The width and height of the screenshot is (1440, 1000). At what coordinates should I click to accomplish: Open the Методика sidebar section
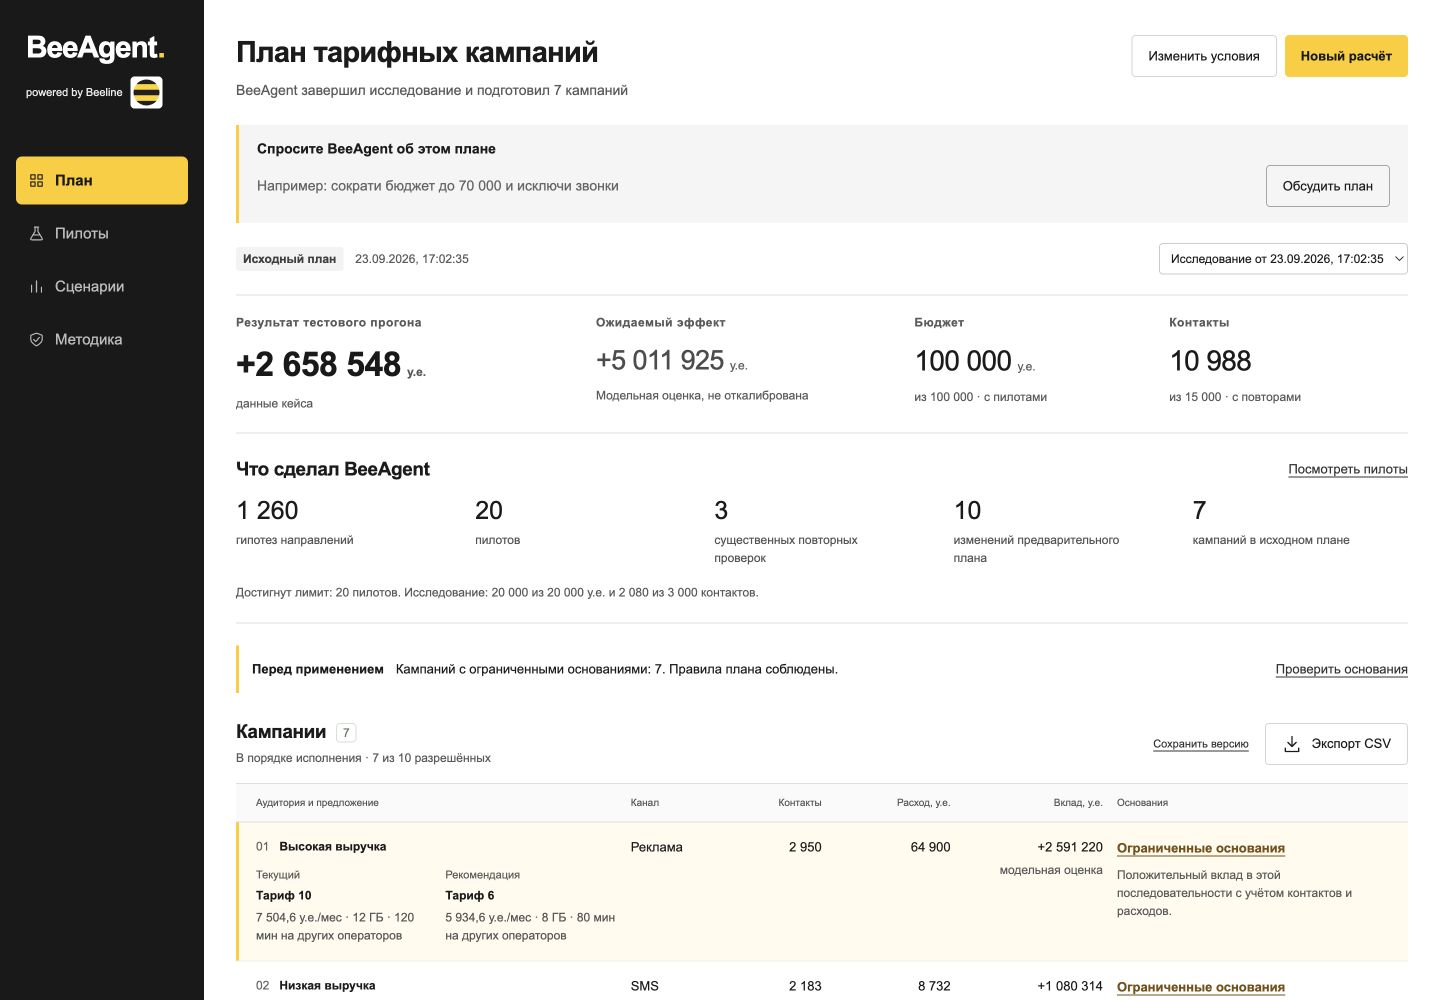tap(102, 339)
